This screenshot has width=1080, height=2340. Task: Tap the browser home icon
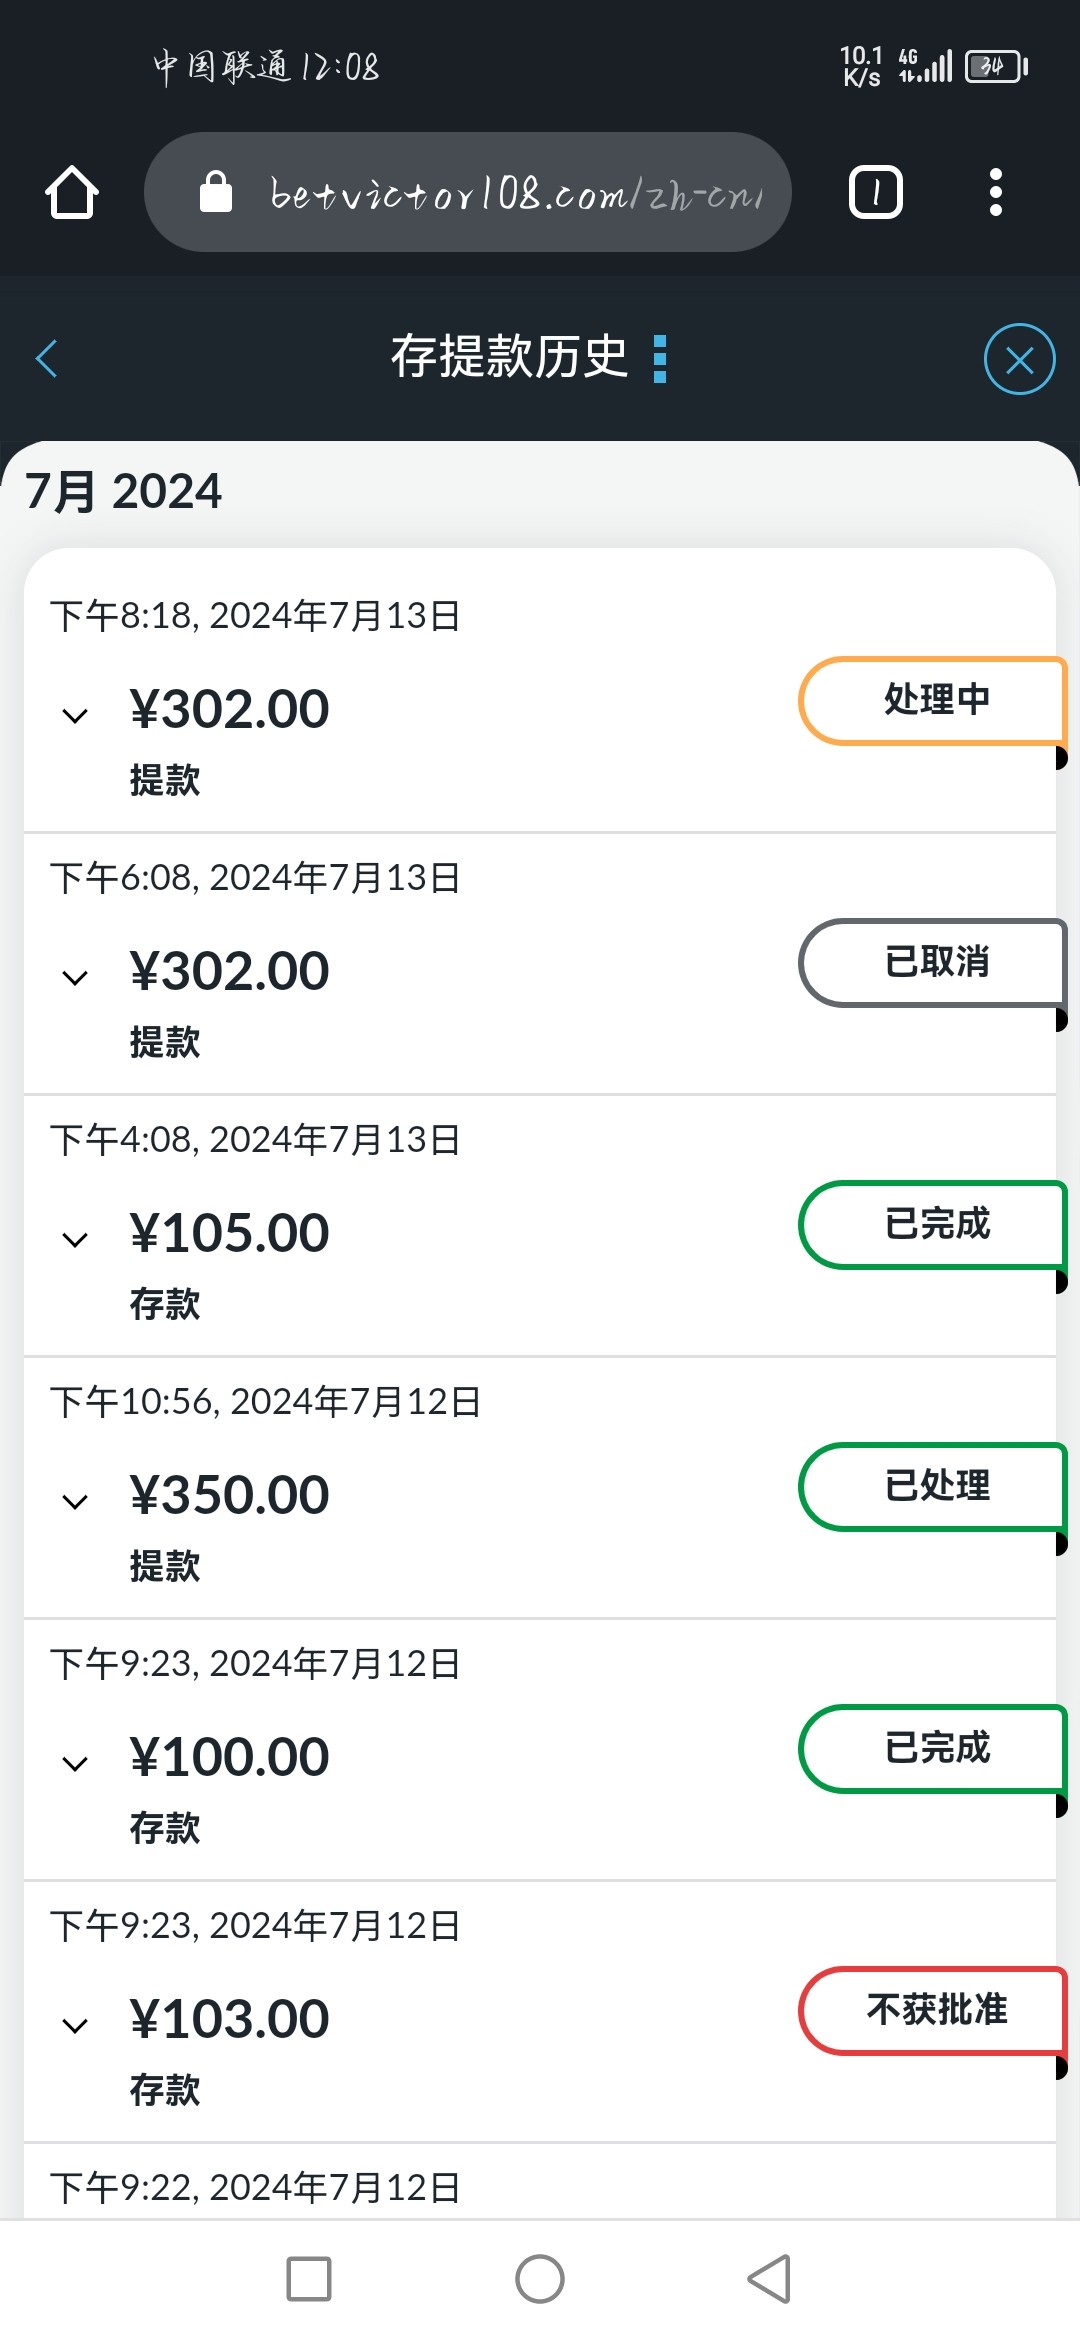(72, 192)
